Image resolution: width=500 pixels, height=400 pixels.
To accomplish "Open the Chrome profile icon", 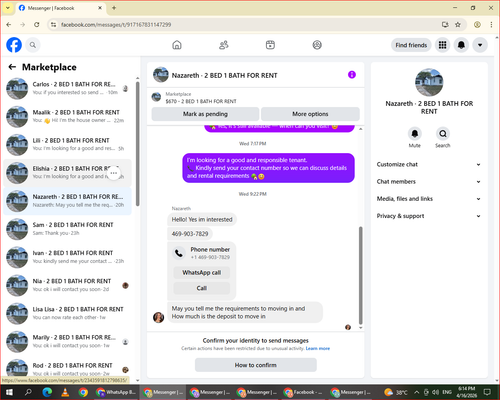I will pos(477,25).
